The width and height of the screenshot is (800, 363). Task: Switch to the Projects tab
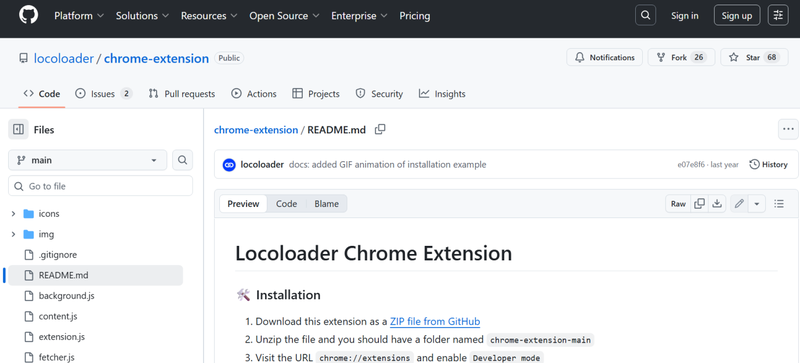(x=316, y=94)
